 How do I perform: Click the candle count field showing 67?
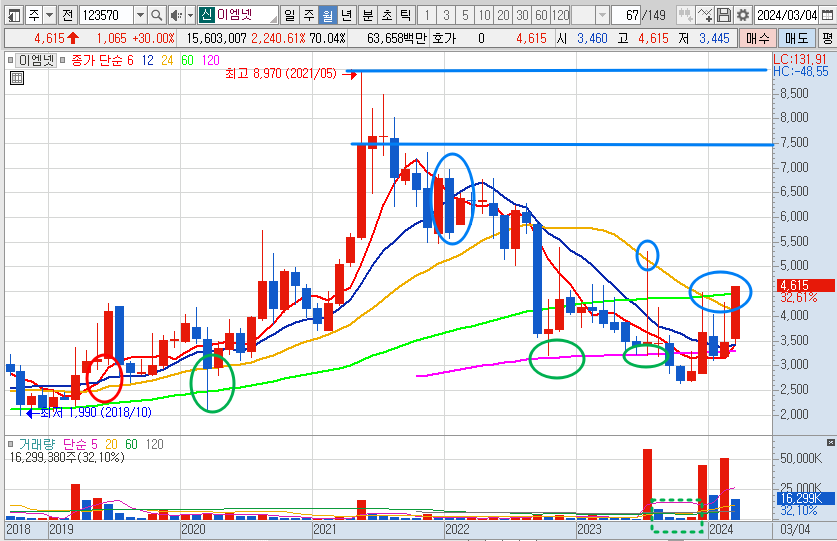628,15
